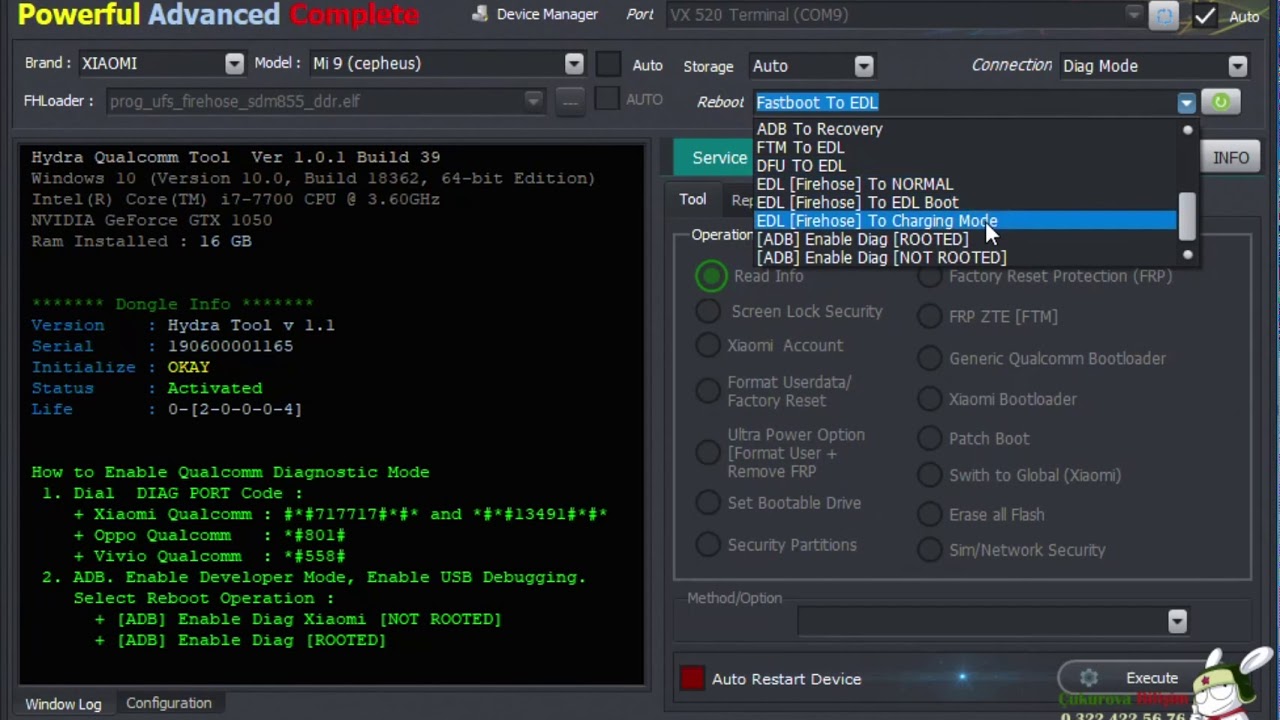The height and width of the screenshot is (720, 1280).
Task: Open the Port dropdown list
Action: (1133, 15)
